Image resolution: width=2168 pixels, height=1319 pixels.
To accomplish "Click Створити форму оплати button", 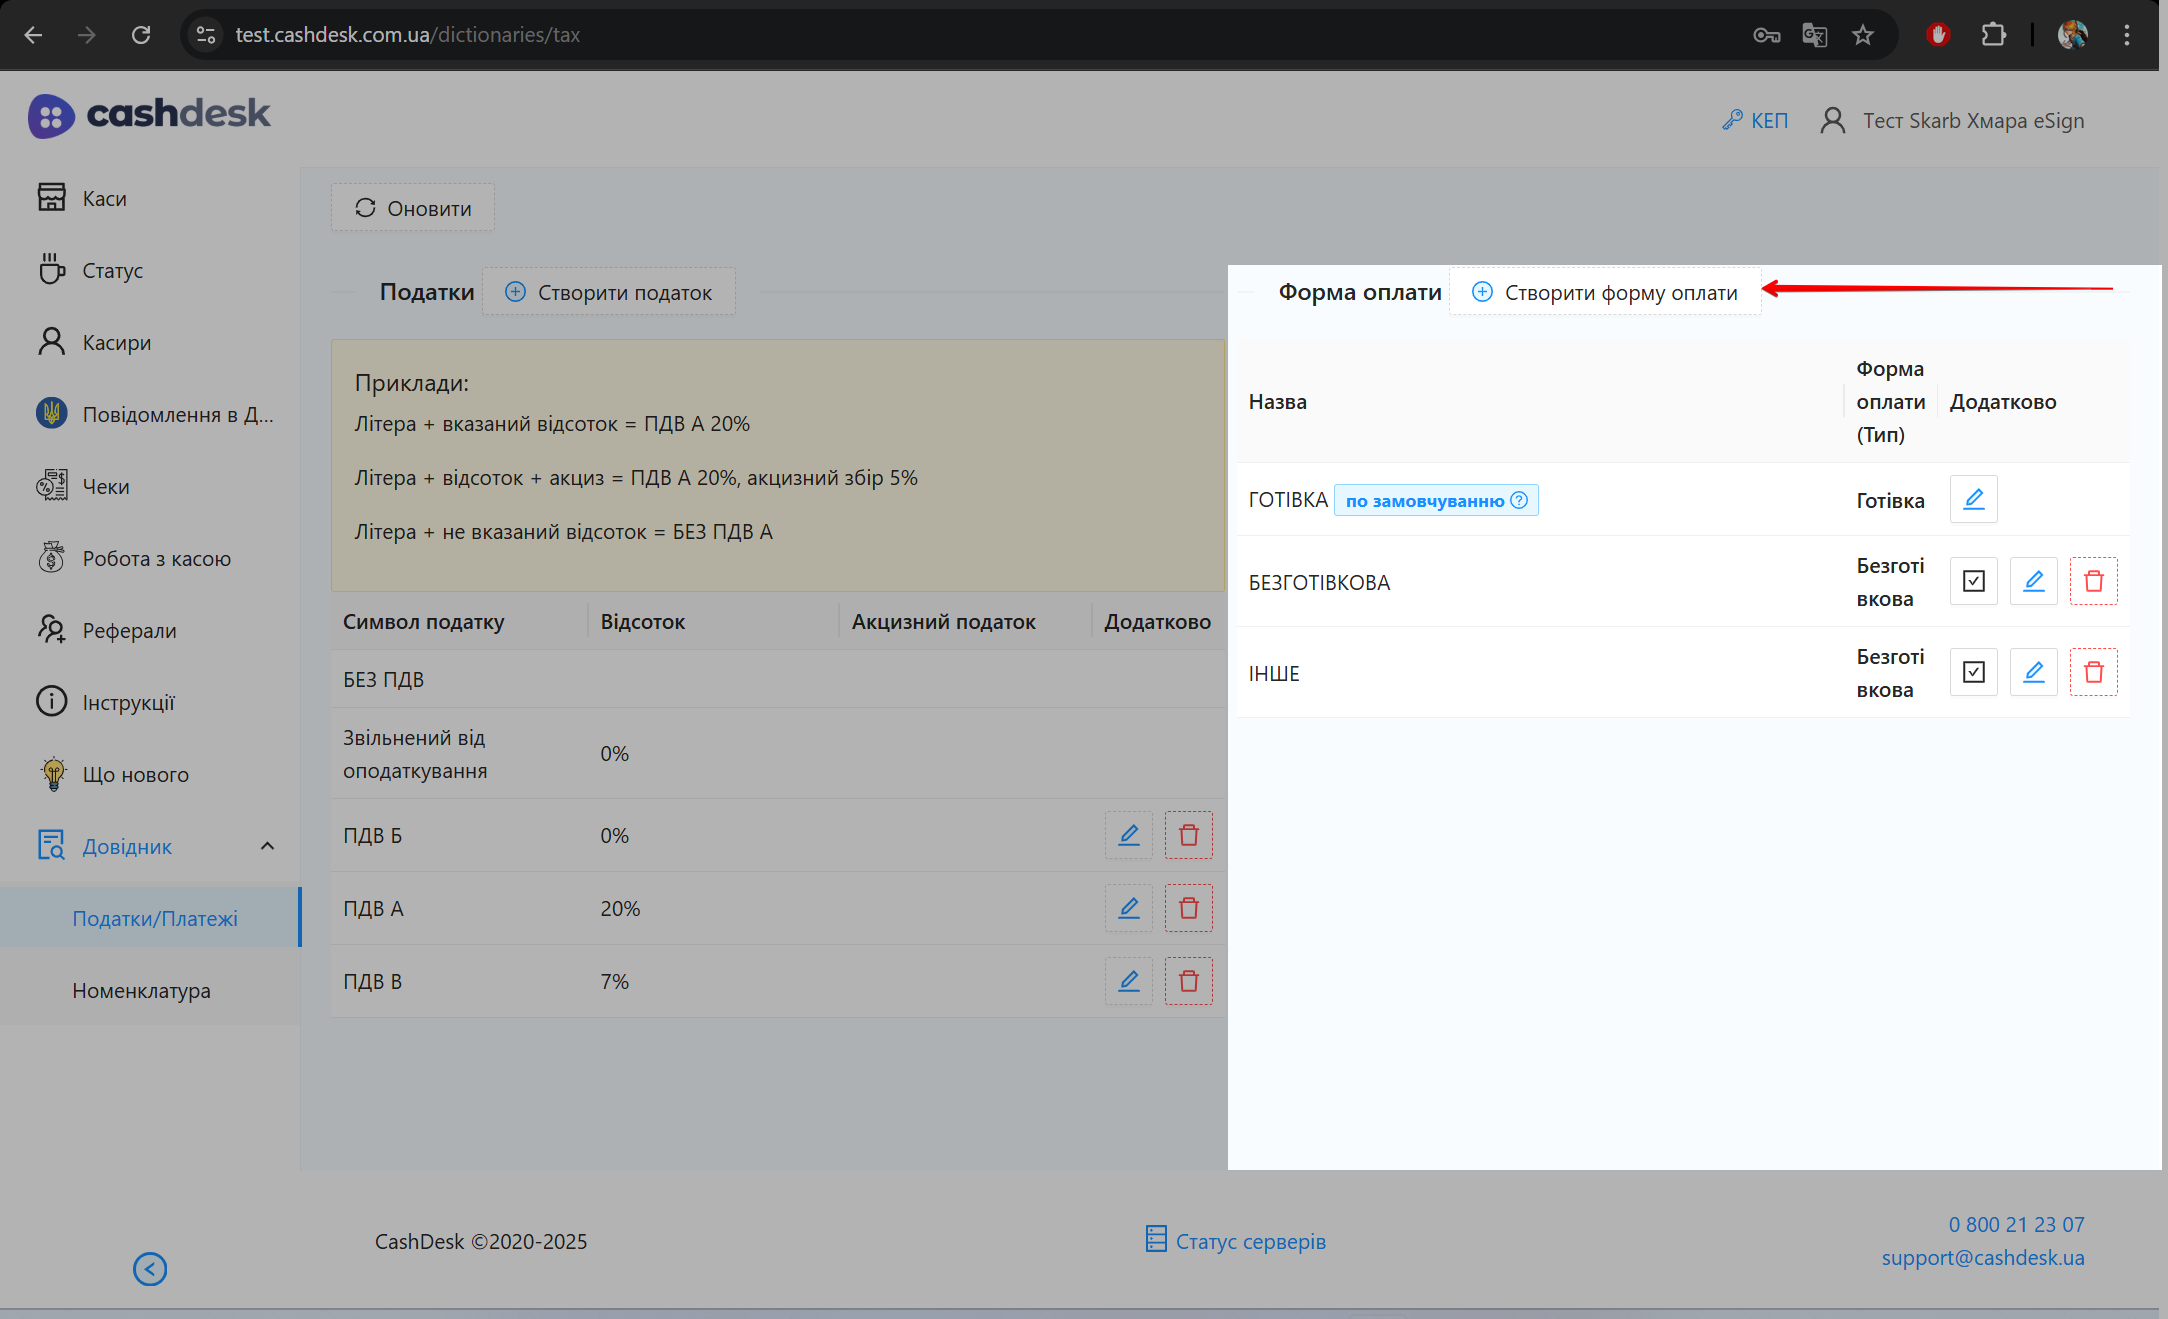I will click(1604, 292).
